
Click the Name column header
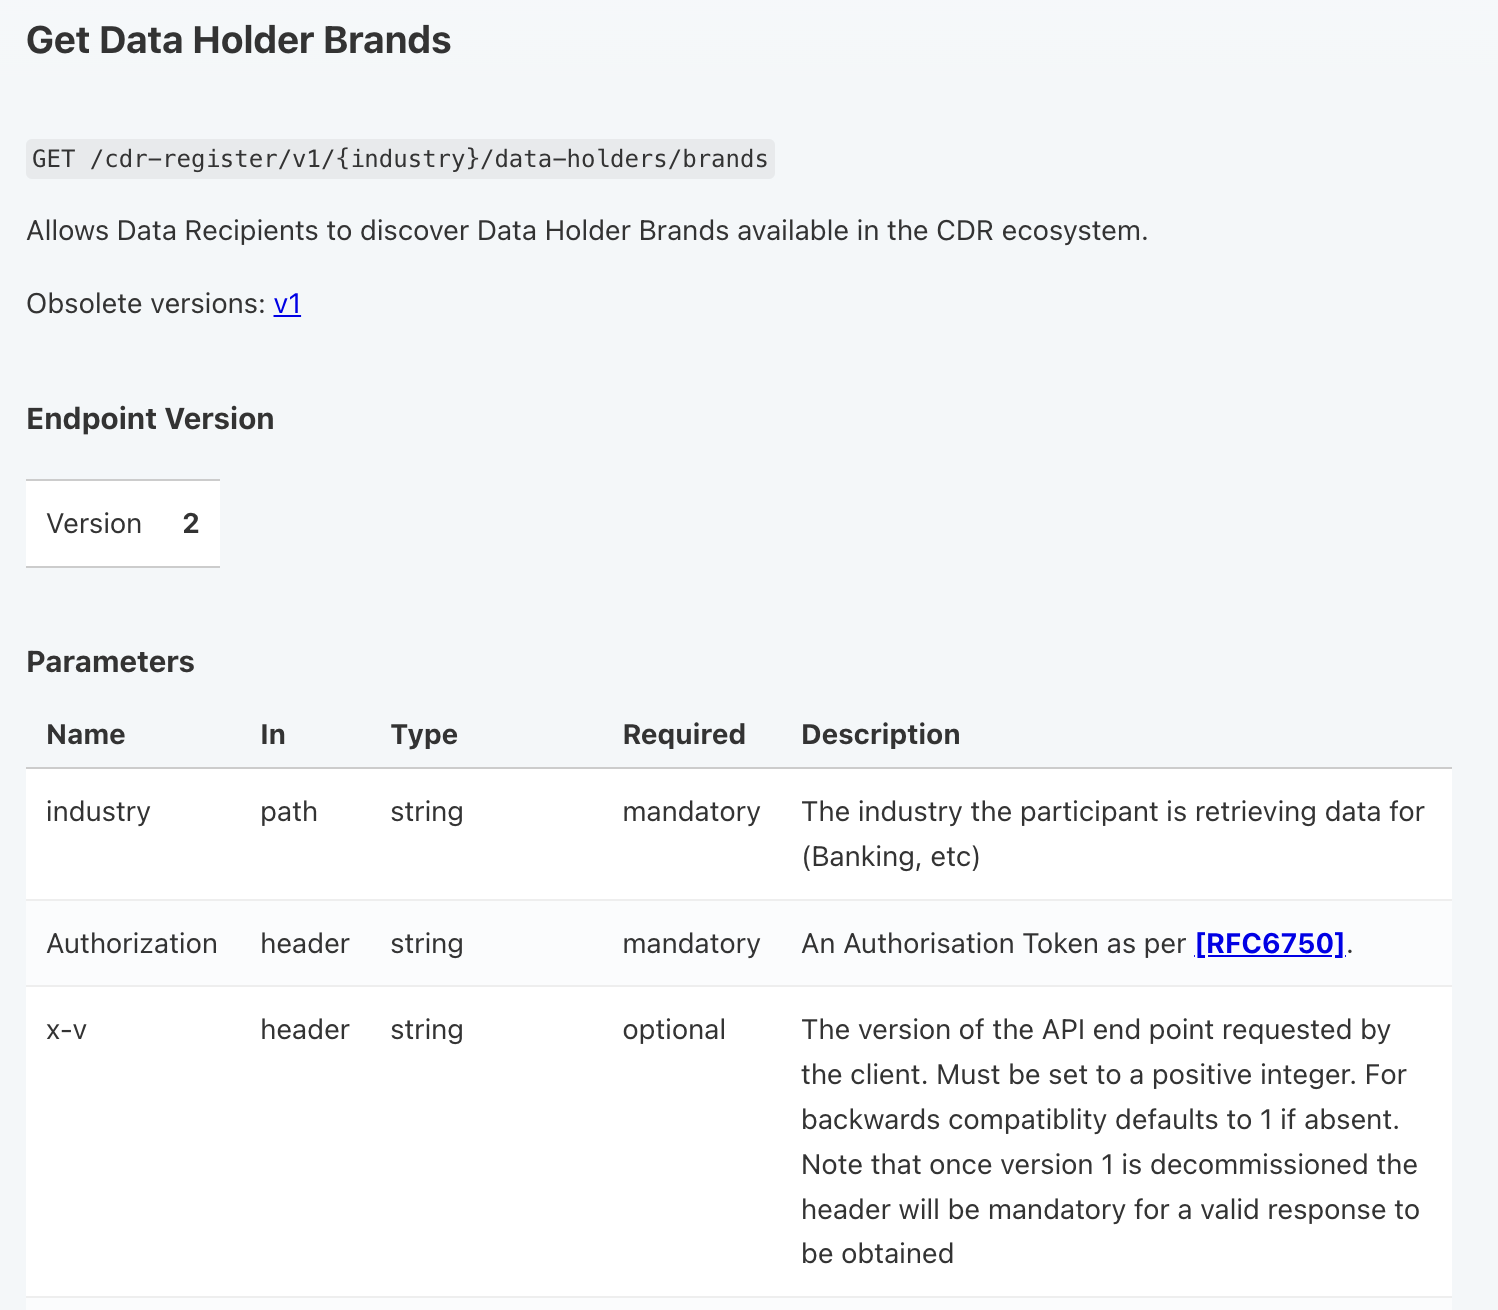pos(85,734)
